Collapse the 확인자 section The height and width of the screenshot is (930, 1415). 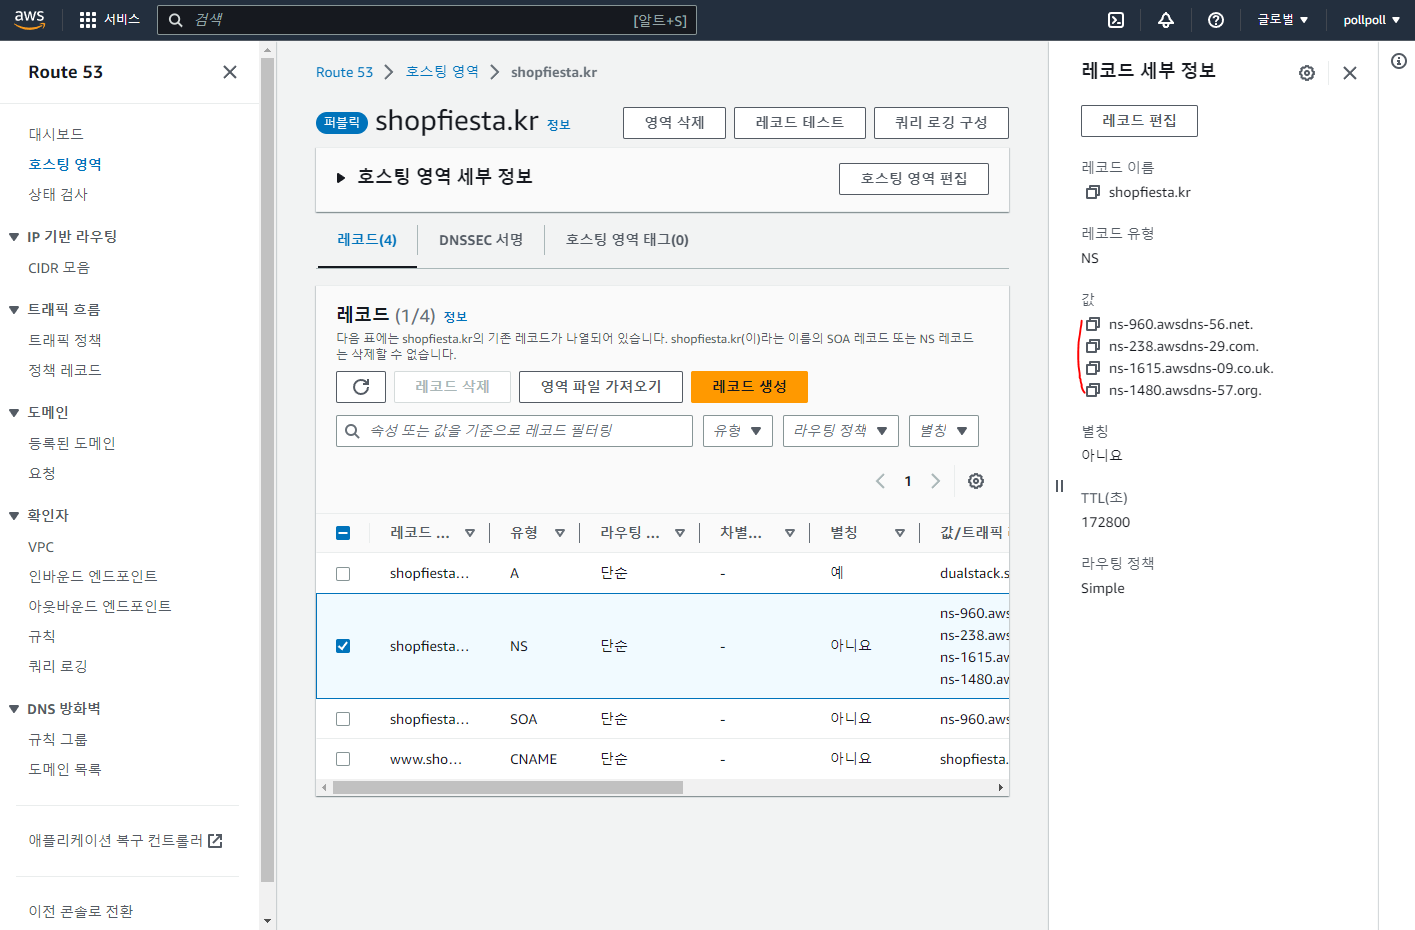tap(14, 516)
